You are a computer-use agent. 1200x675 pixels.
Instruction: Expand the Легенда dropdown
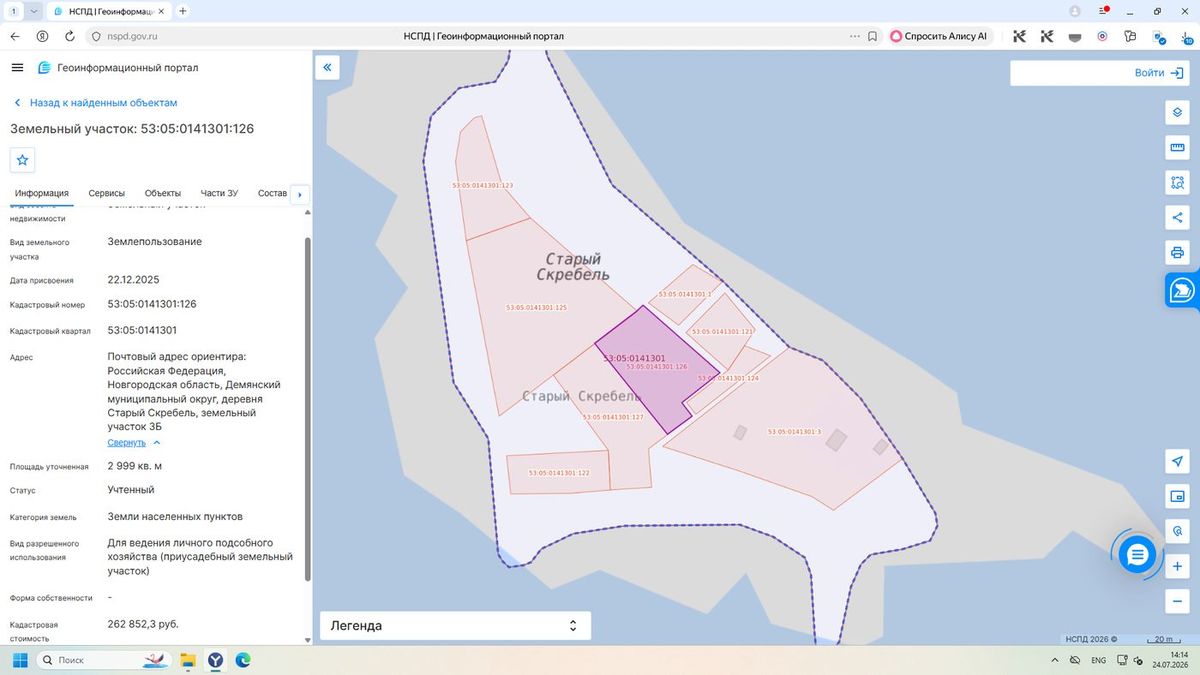point(455,625)
